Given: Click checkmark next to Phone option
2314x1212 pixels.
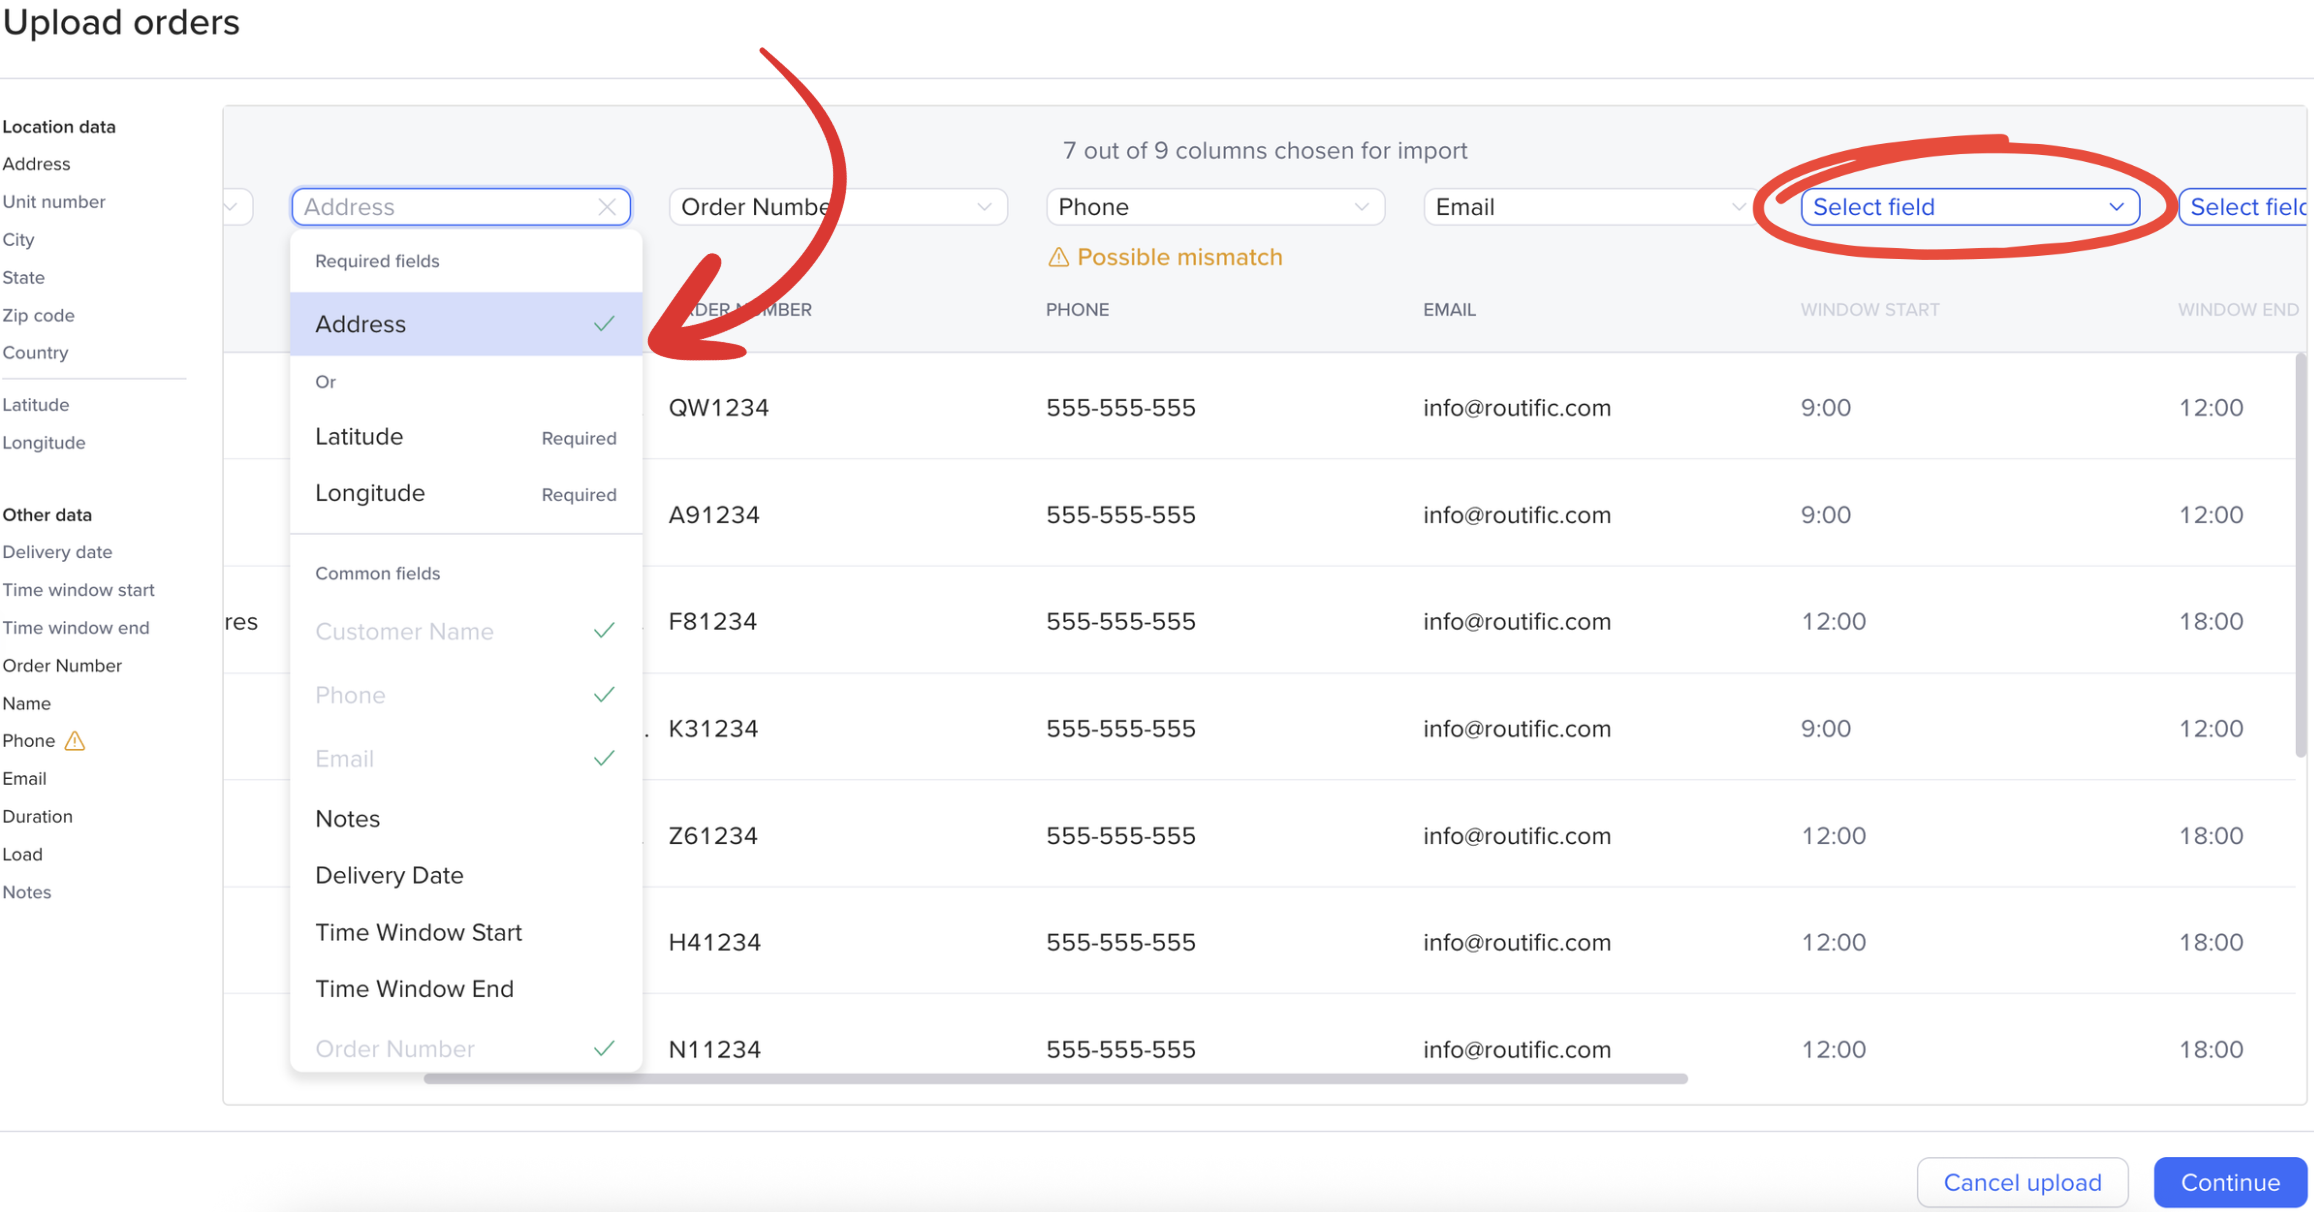Looking at the screenshot, I should 604,695.
